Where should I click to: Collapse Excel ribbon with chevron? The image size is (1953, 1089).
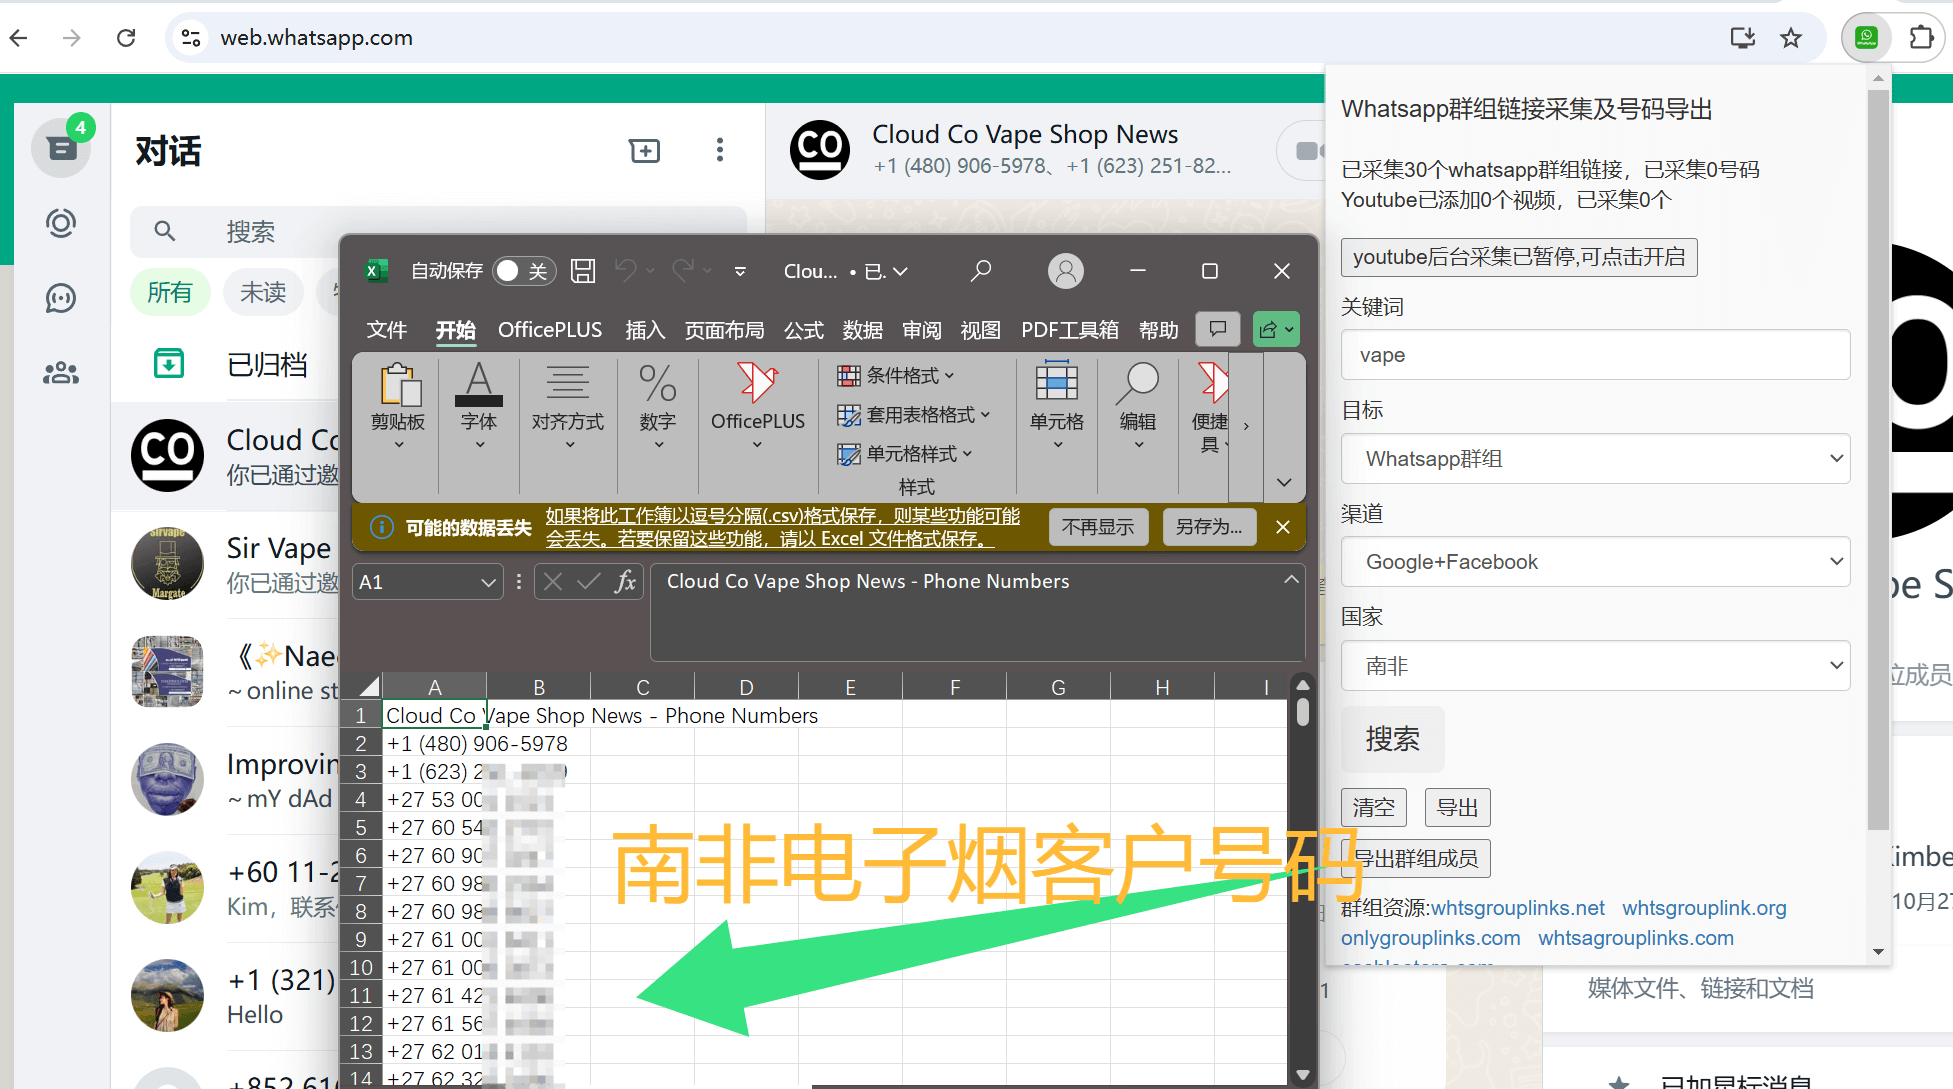point(1284,482)
